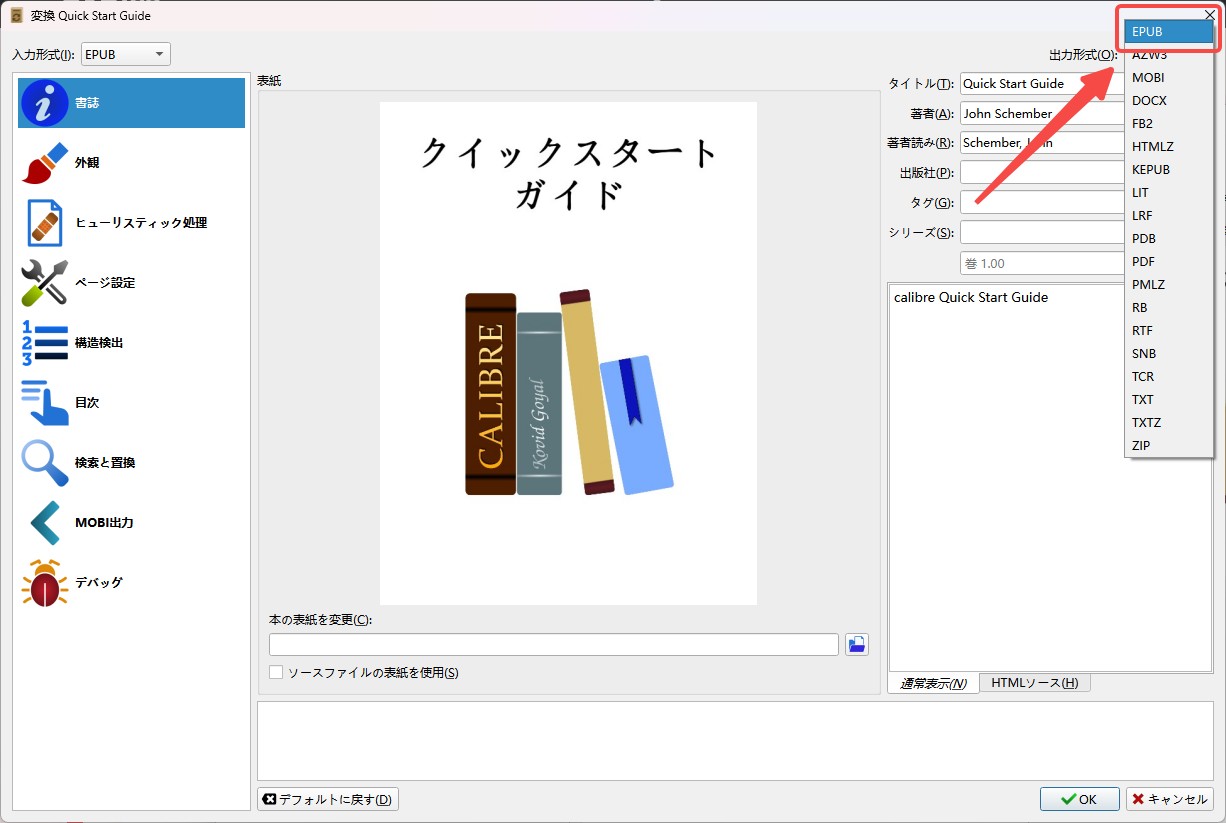Click the OK button
The width and height of the screenshot is (1226, 823).
pos(1080,799)
